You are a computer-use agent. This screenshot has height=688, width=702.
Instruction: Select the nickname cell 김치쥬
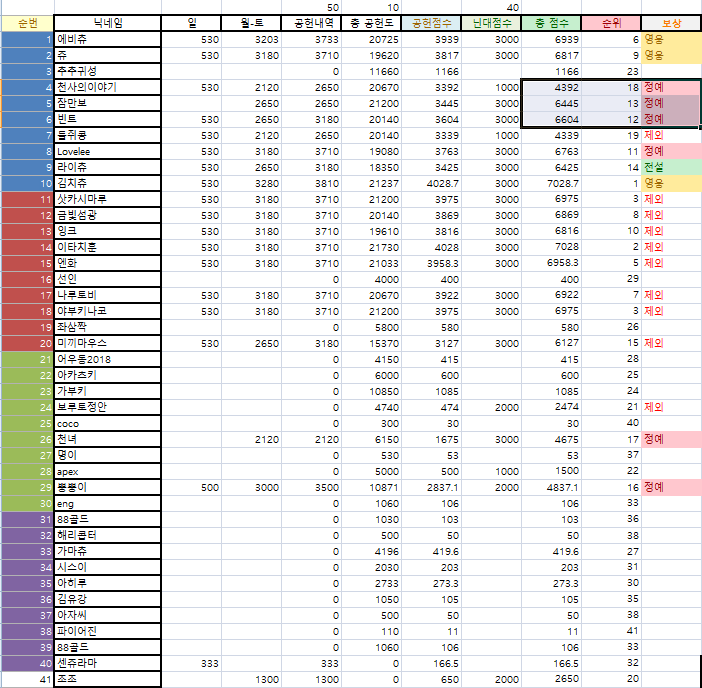pyautogui.click(x=107, y=183)
